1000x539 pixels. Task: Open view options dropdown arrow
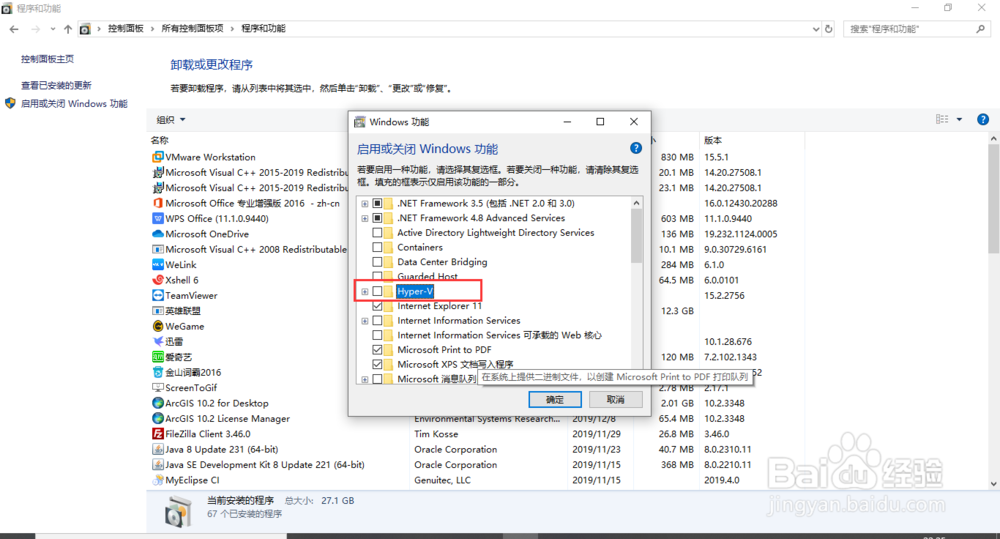click(x=959, y=119)
